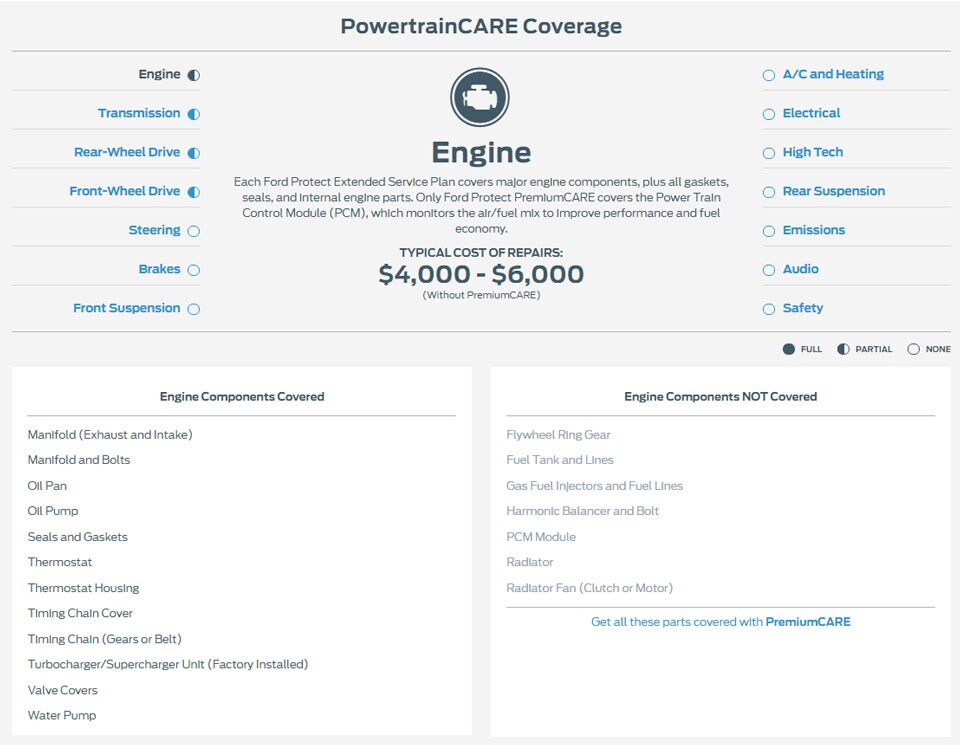This screenshot has width=960, height=745.
Task: Click the empty circle before Electrical
Action: [769, 114]
